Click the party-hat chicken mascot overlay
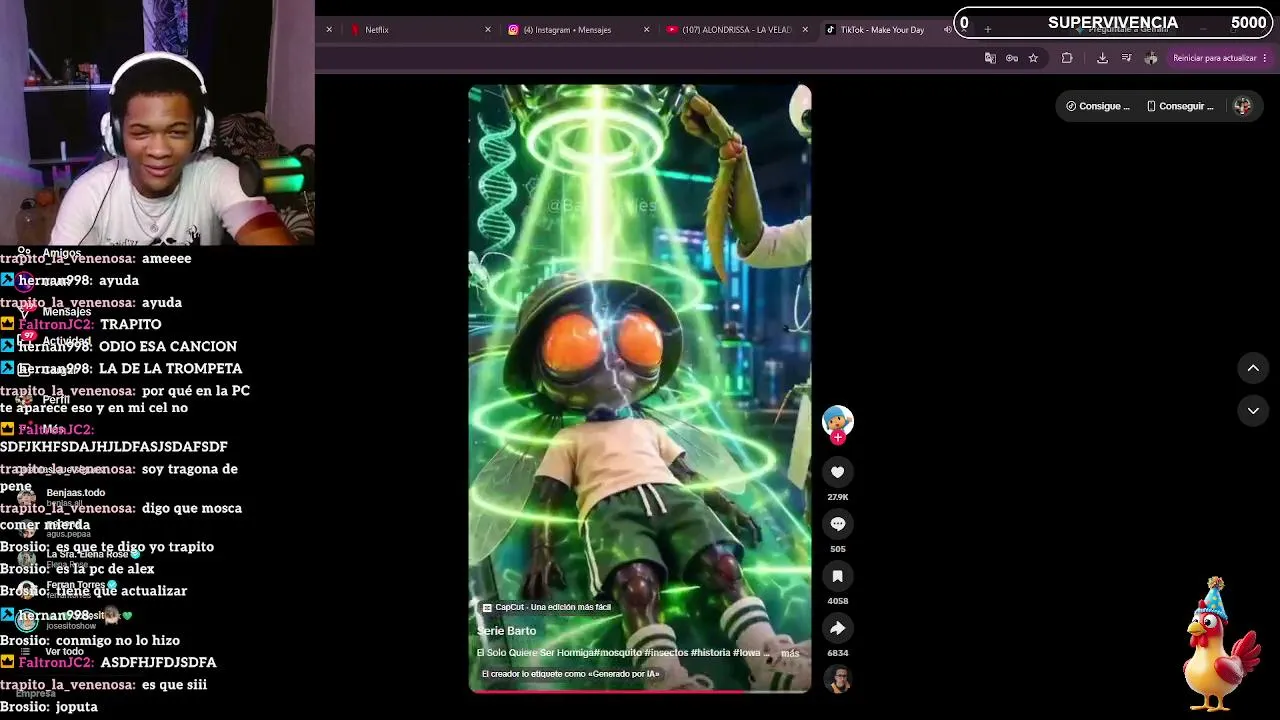The width and height of the screenshot is (1280, 720). pos(1222,645)
